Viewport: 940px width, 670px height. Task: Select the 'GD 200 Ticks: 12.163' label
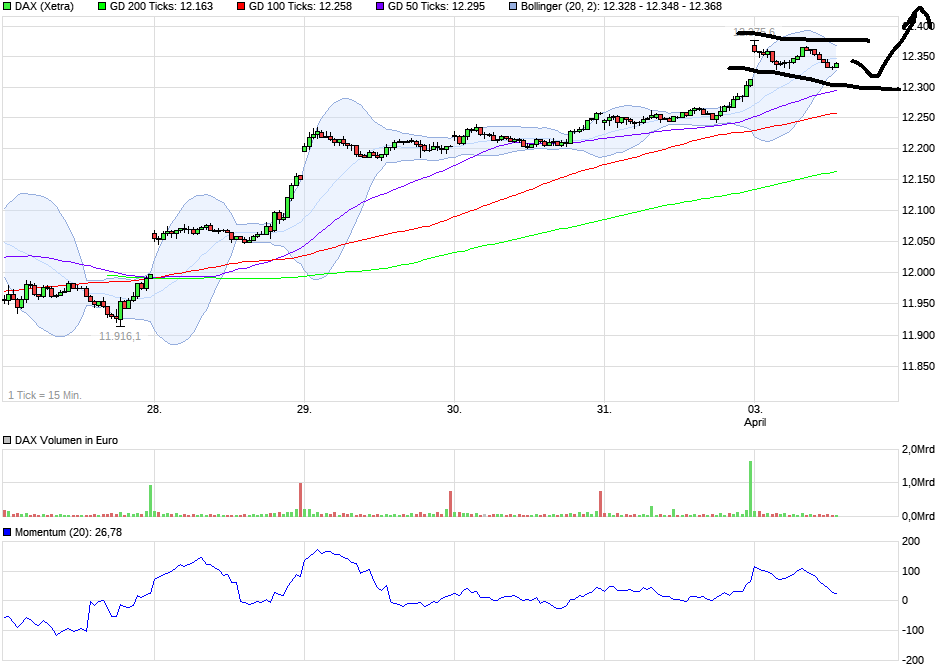pos(161,7)
